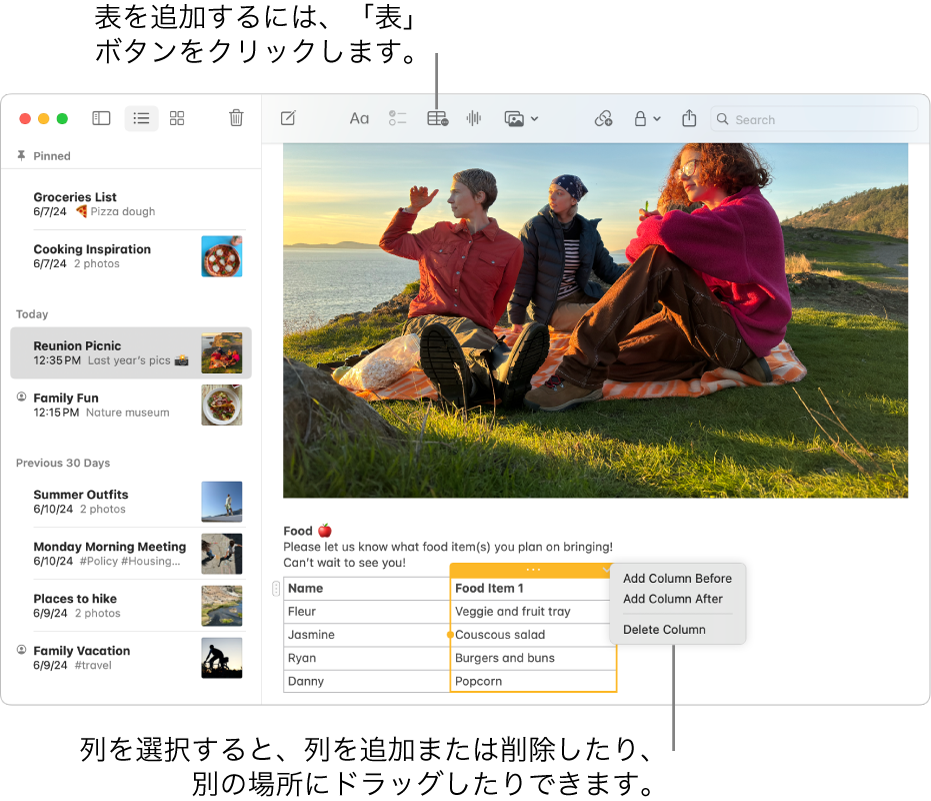Click the Danny cell
Viewport: 931px width, 801px height.
coord(366,681)
